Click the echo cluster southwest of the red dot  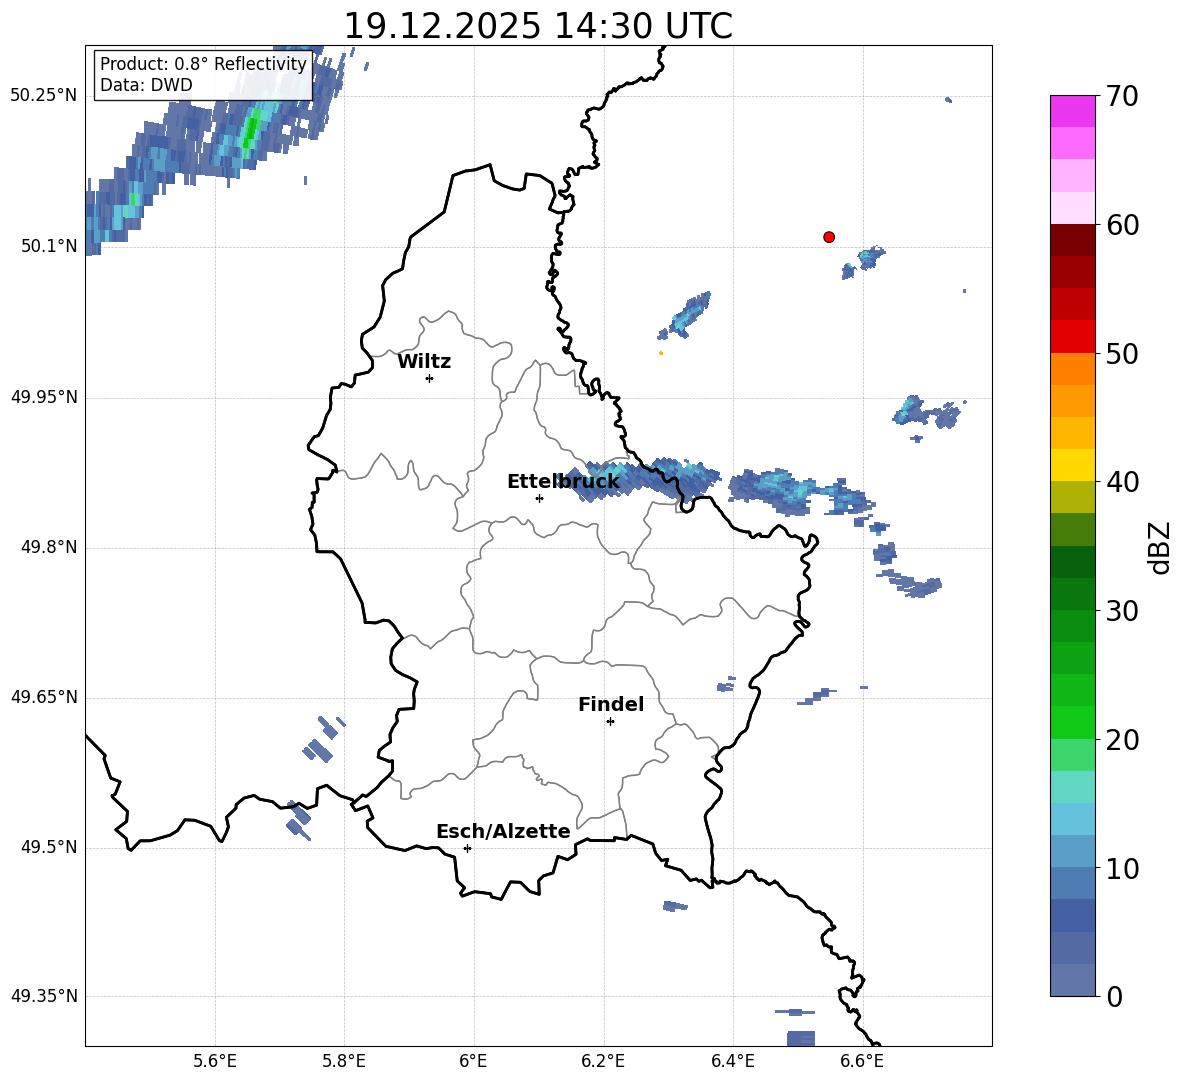[686, 315]
